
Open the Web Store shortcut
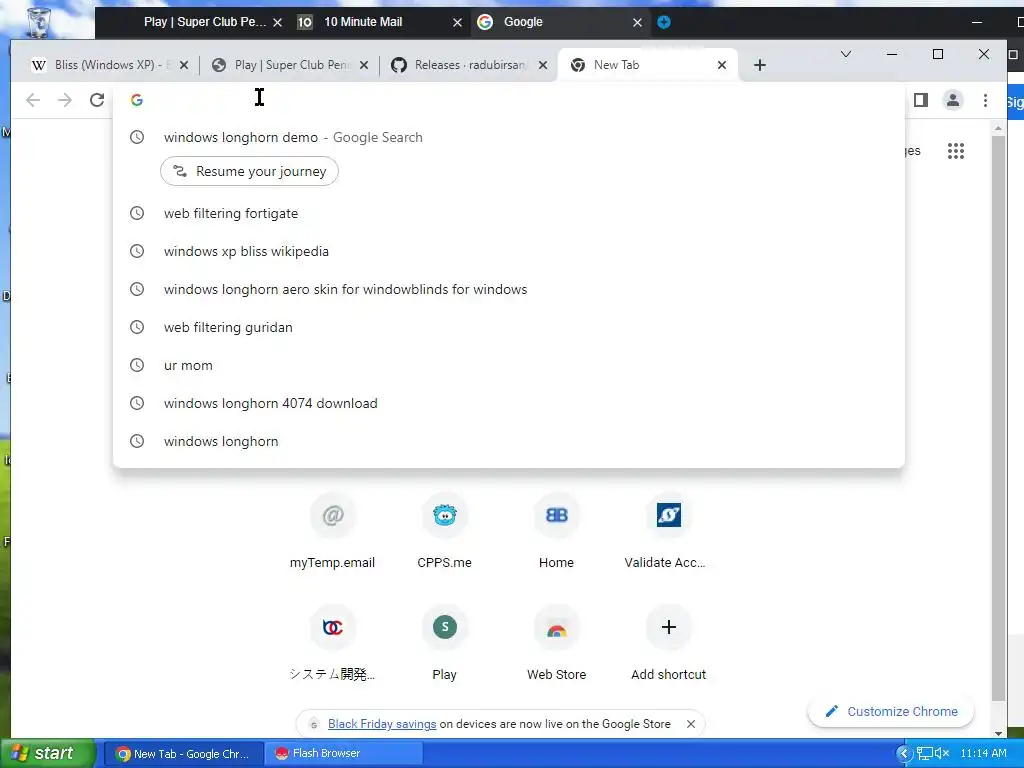556,643
